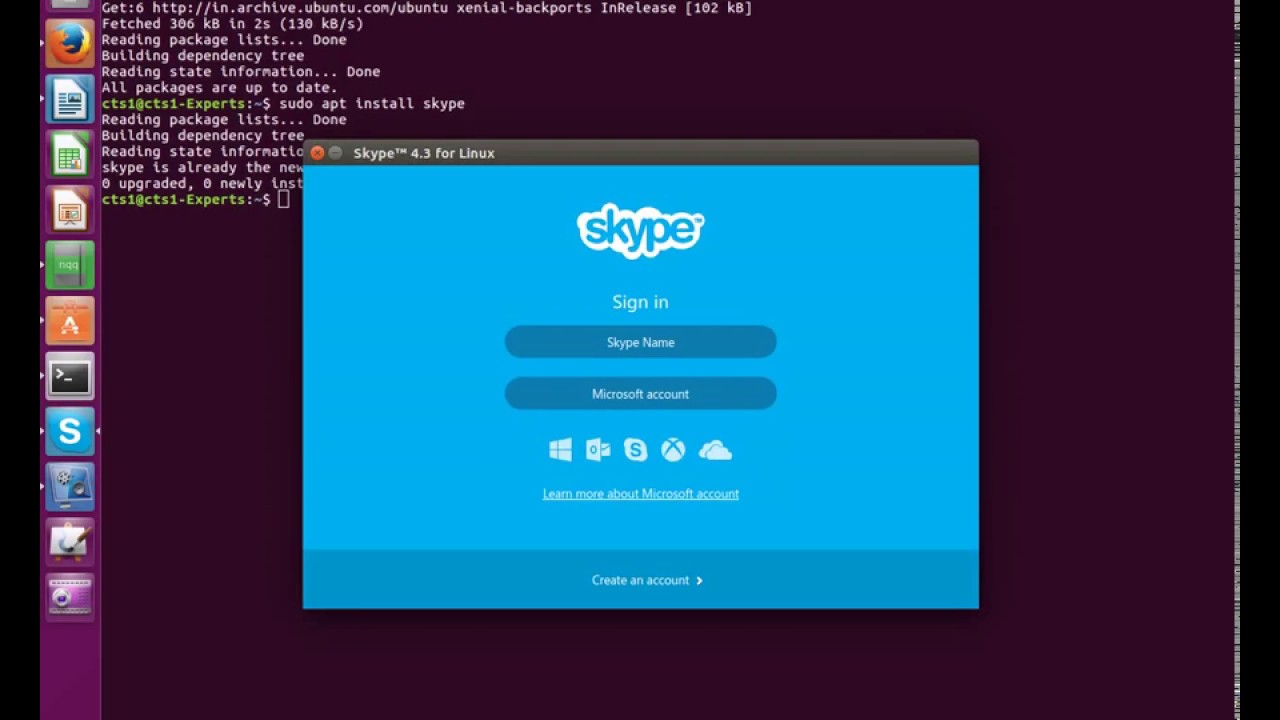Launch LibreOffice Calc from the dock
This screenshot has width=1280, height=720.
tap(70, 155)
